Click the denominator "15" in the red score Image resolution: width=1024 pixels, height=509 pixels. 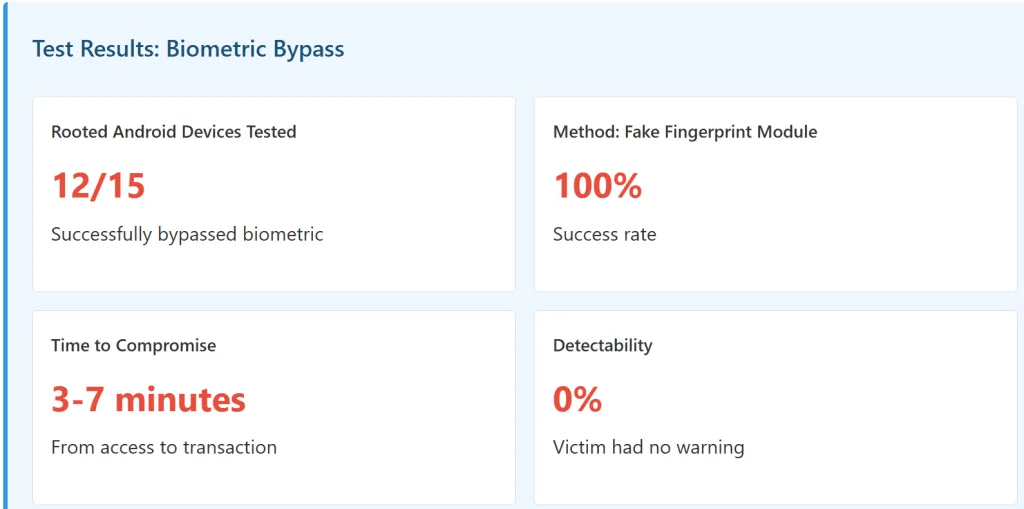coord(124,186)
